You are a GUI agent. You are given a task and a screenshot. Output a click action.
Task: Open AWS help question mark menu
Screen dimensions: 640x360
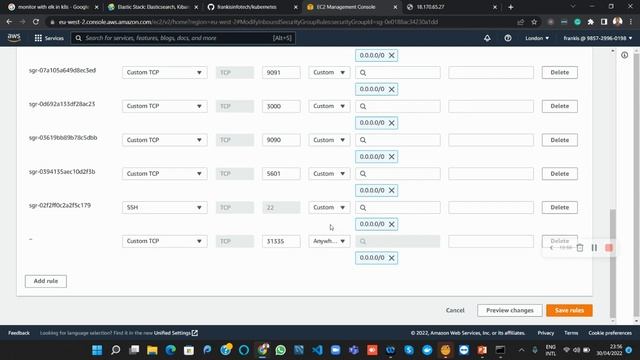click(508, 38)
